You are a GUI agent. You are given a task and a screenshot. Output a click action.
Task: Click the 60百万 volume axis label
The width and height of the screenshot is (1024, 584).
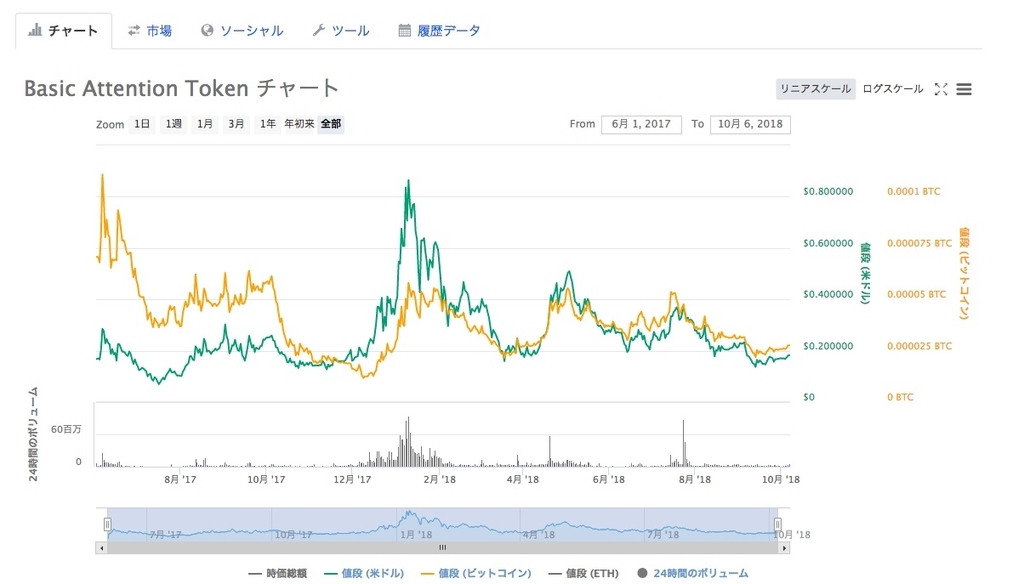coord(66,429)
